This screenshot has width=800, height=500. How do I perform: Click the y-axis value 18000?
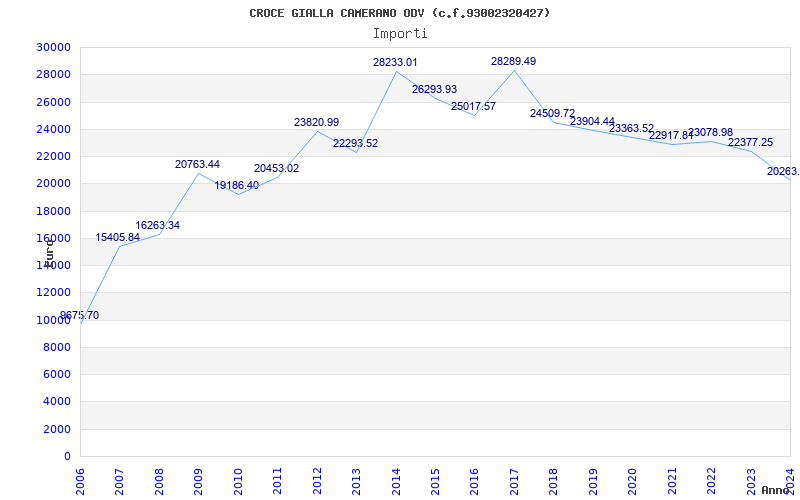(54, 211)
